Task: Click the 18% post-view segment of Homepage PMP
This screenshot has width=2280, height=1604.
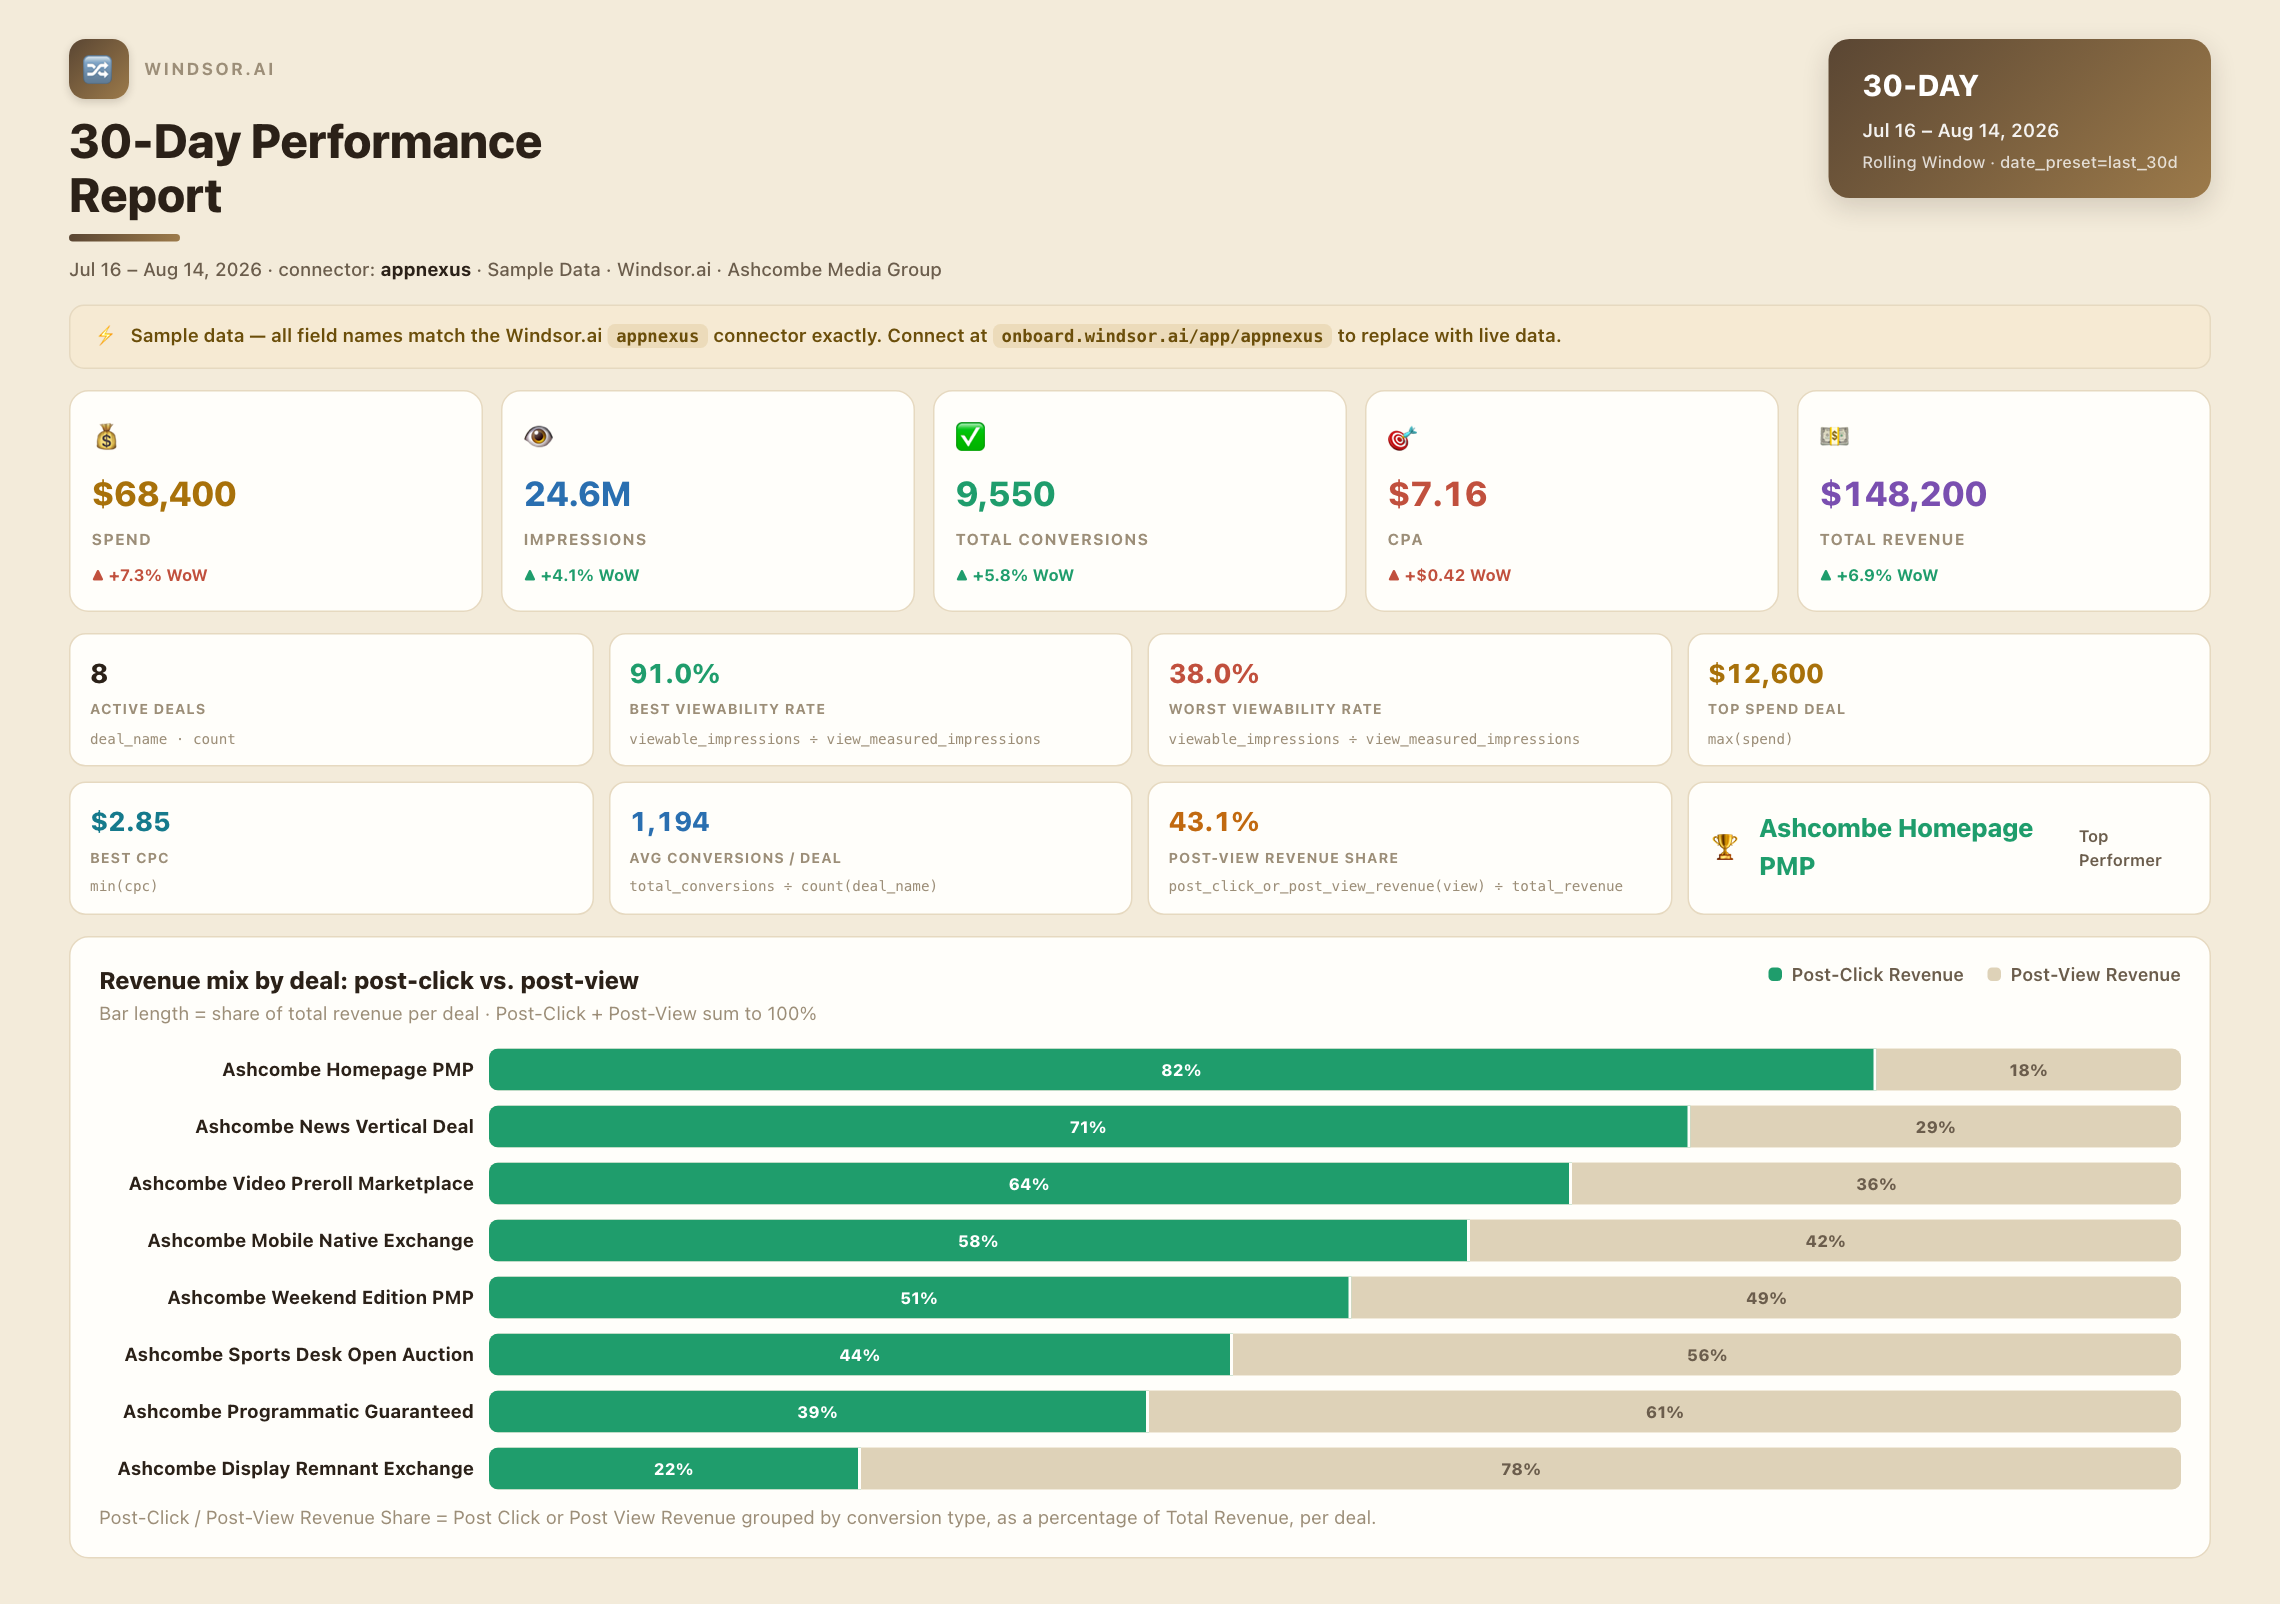Action: pos(2028,1070)
